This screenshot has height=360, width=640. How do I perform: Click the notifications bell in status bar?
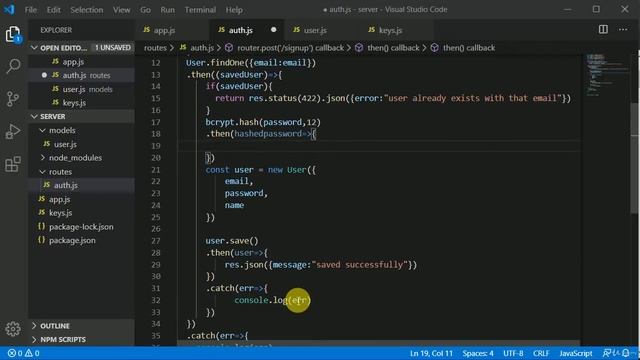pyautogui.click(x=626, y=353)
